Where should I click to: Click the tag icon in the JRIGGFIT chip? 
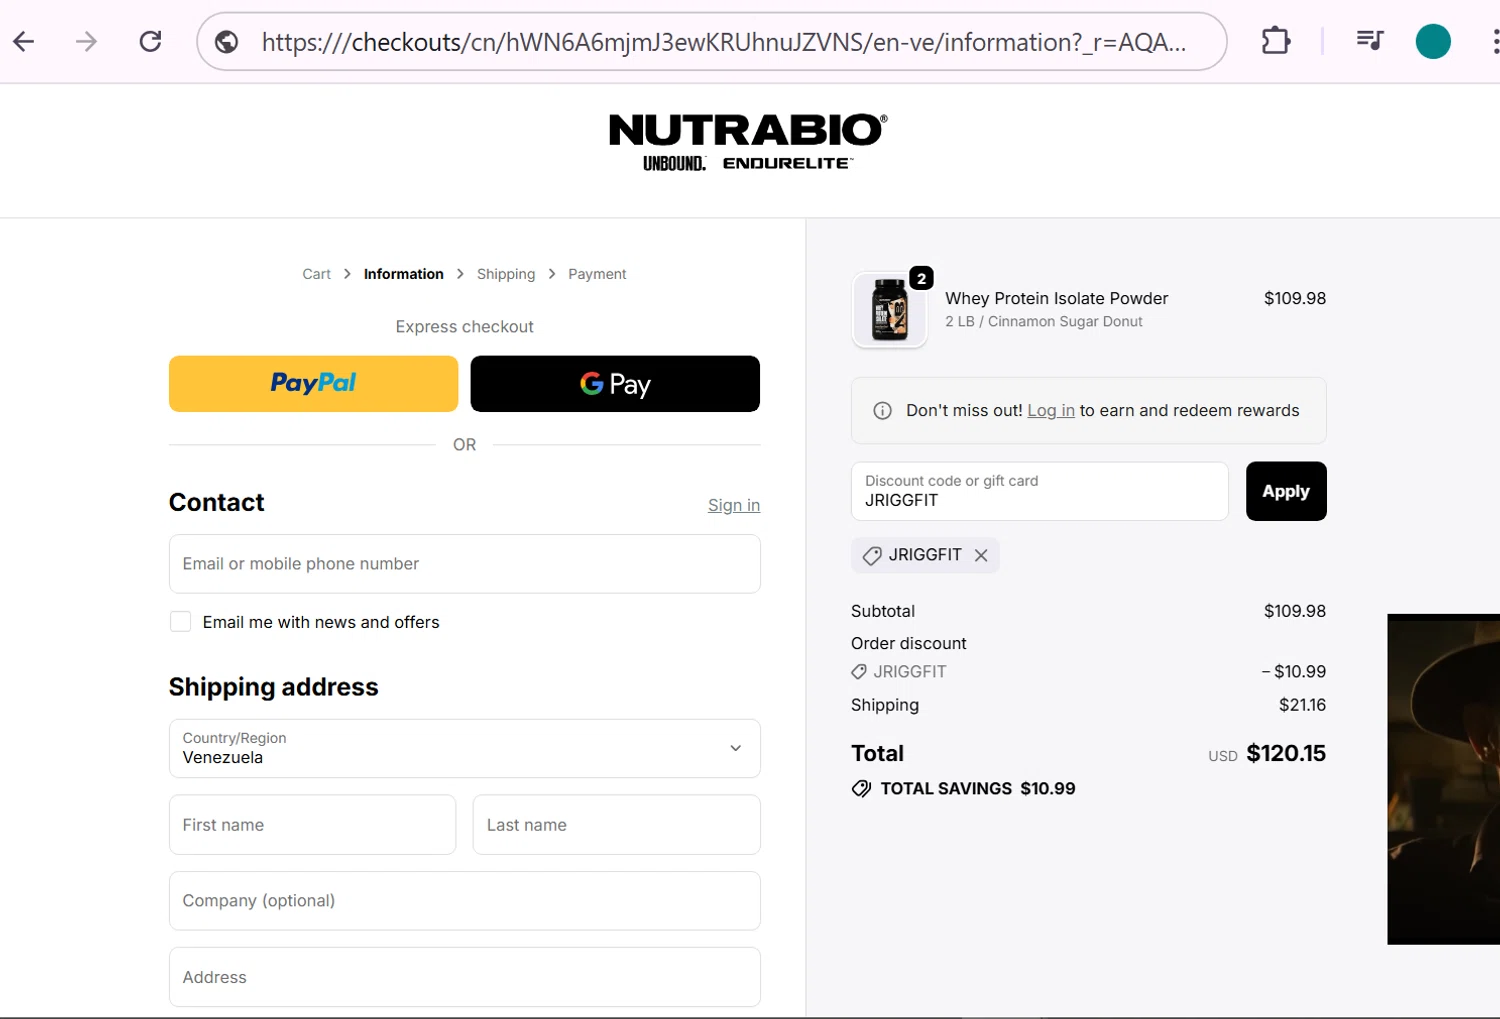[872, 556]
